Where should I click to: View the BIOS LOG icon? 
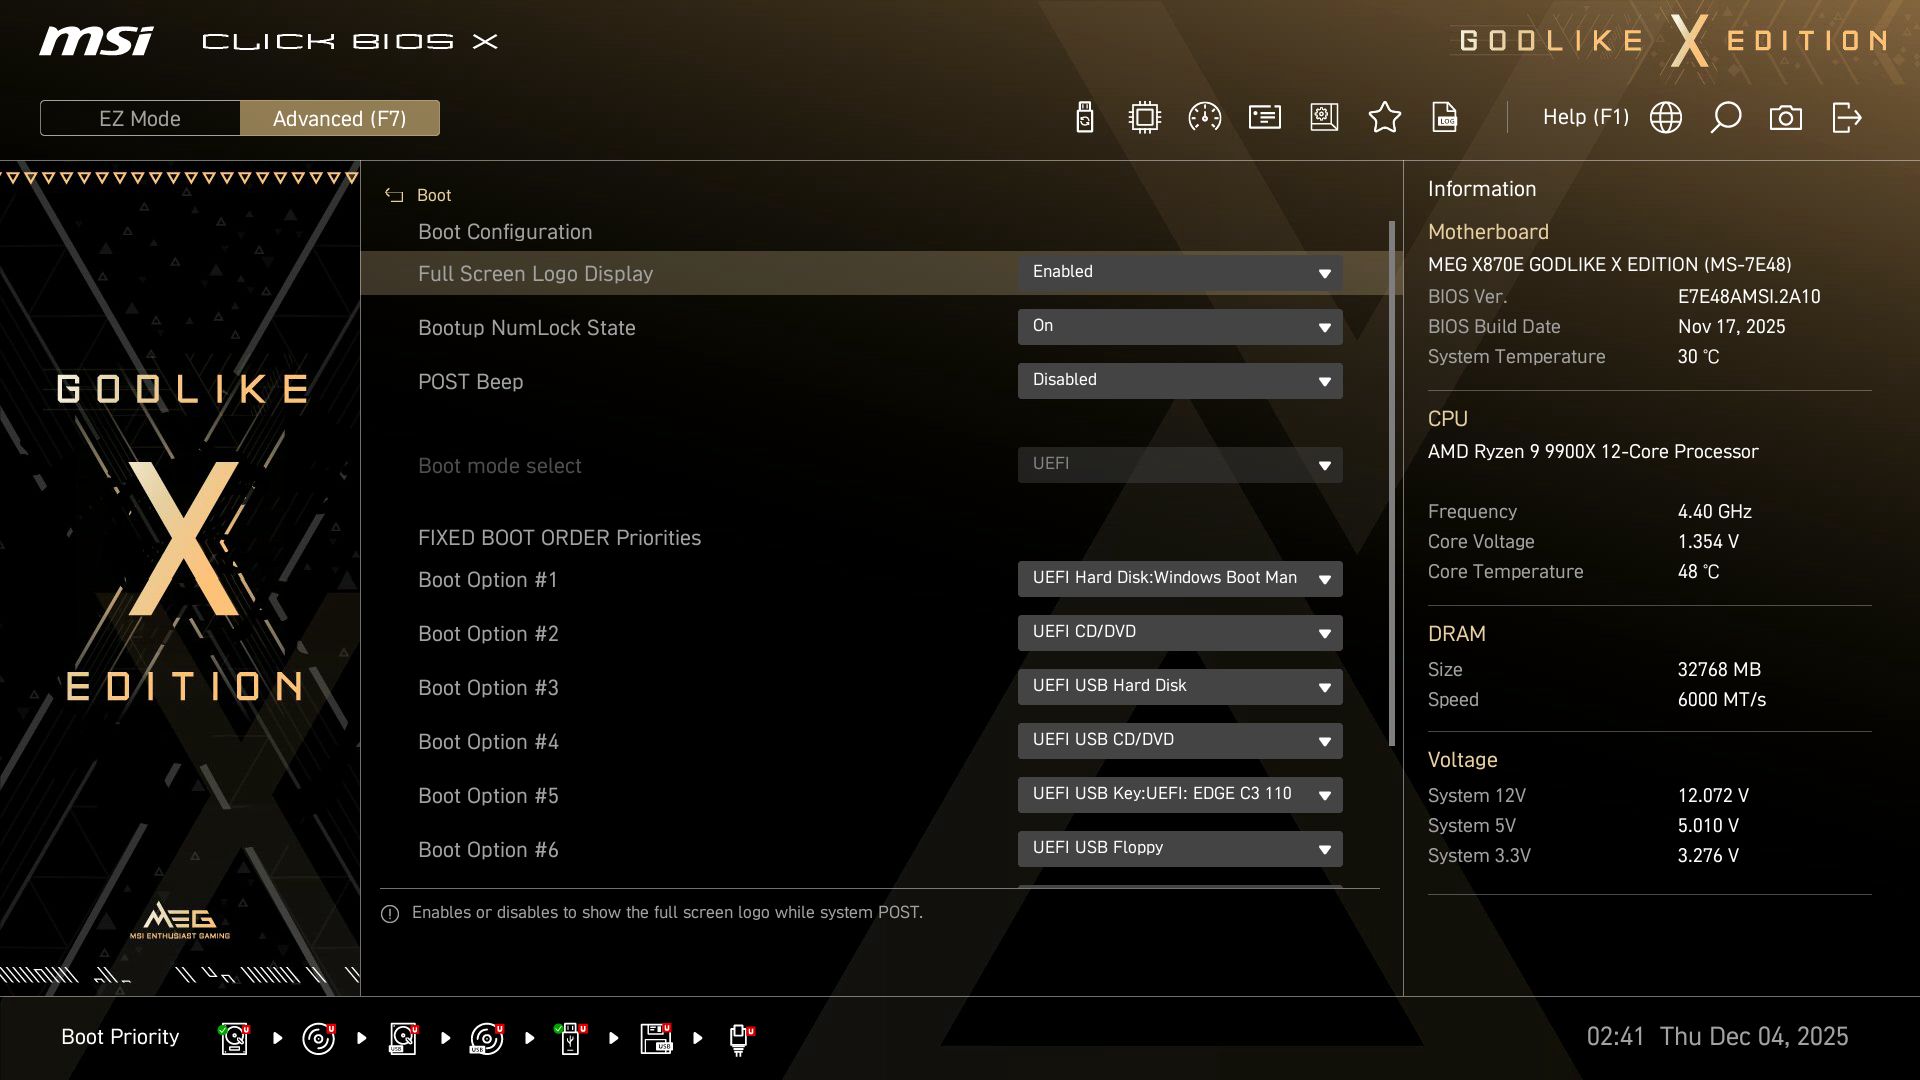tap(1444, 117)
